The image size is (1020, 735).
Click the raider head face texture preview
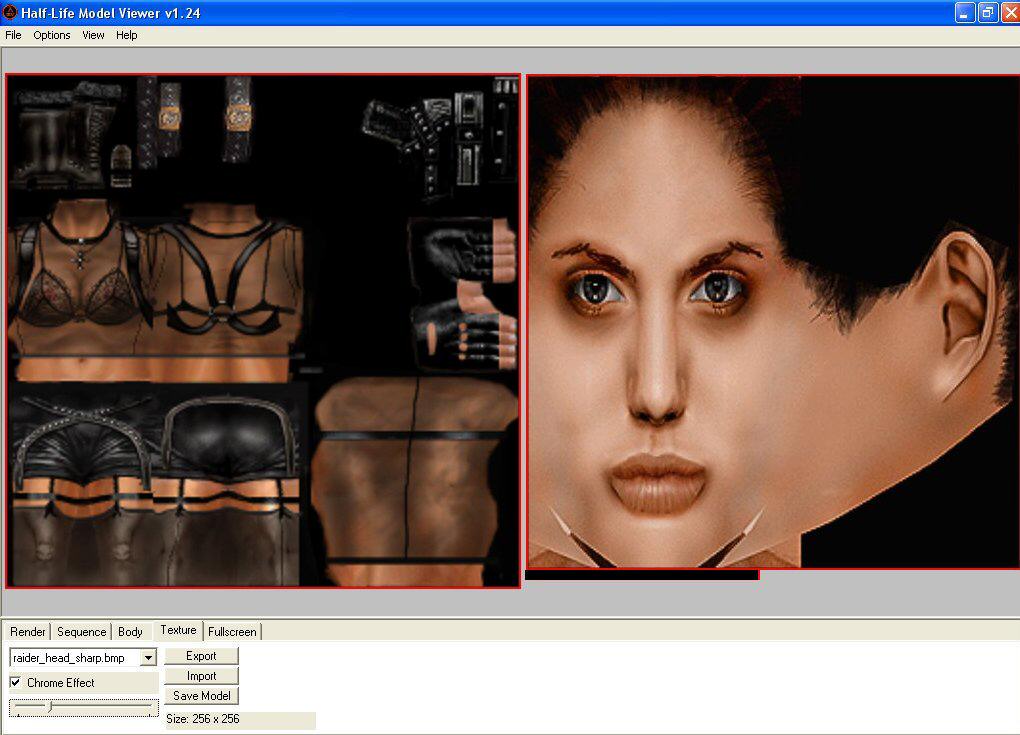click(773, 322)
